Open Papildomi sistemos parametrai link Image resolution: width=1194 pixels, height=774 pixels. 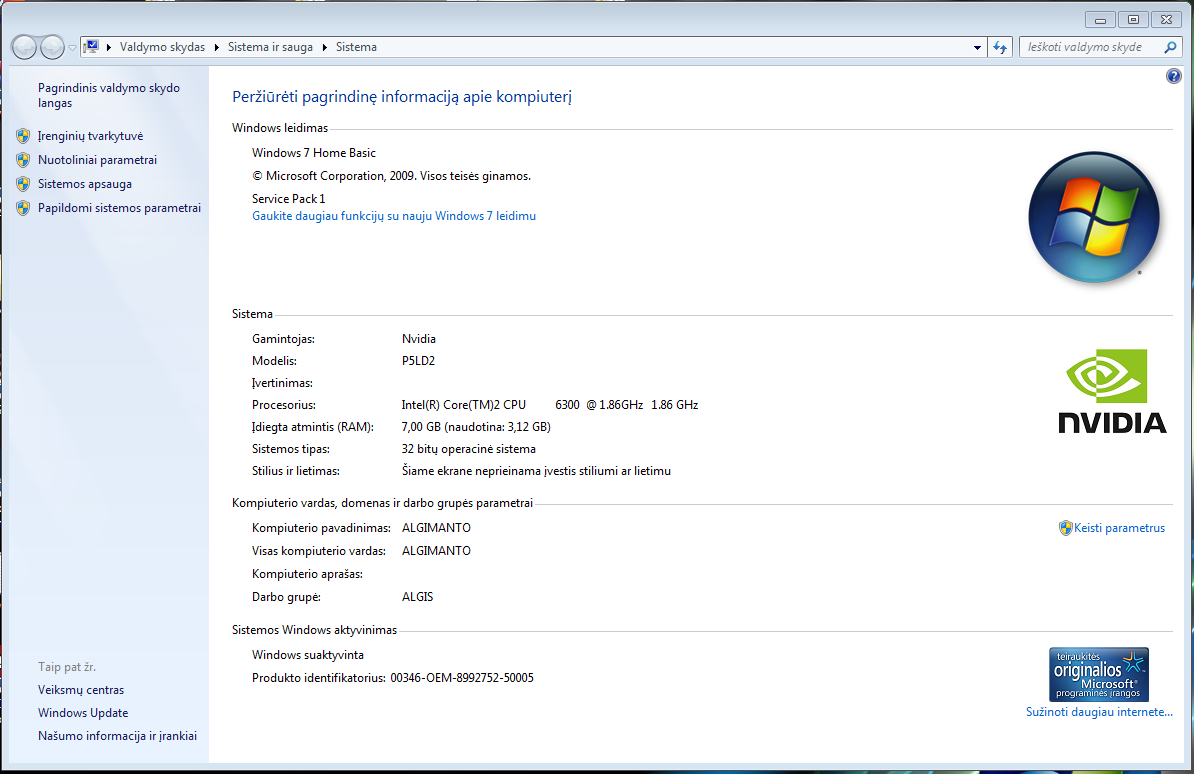pos(120,208)
